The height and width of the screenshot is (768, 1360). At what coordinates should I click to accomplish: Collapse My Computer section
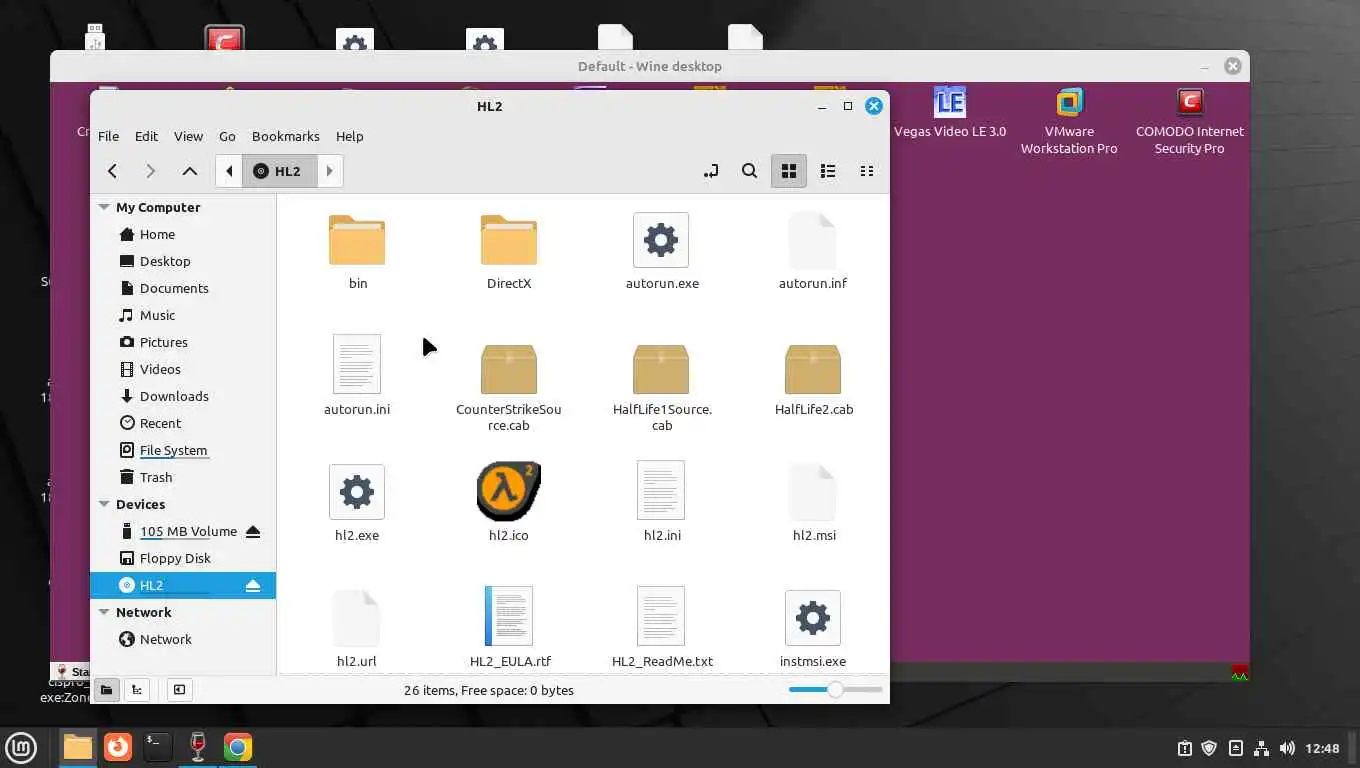click(103, 207)
